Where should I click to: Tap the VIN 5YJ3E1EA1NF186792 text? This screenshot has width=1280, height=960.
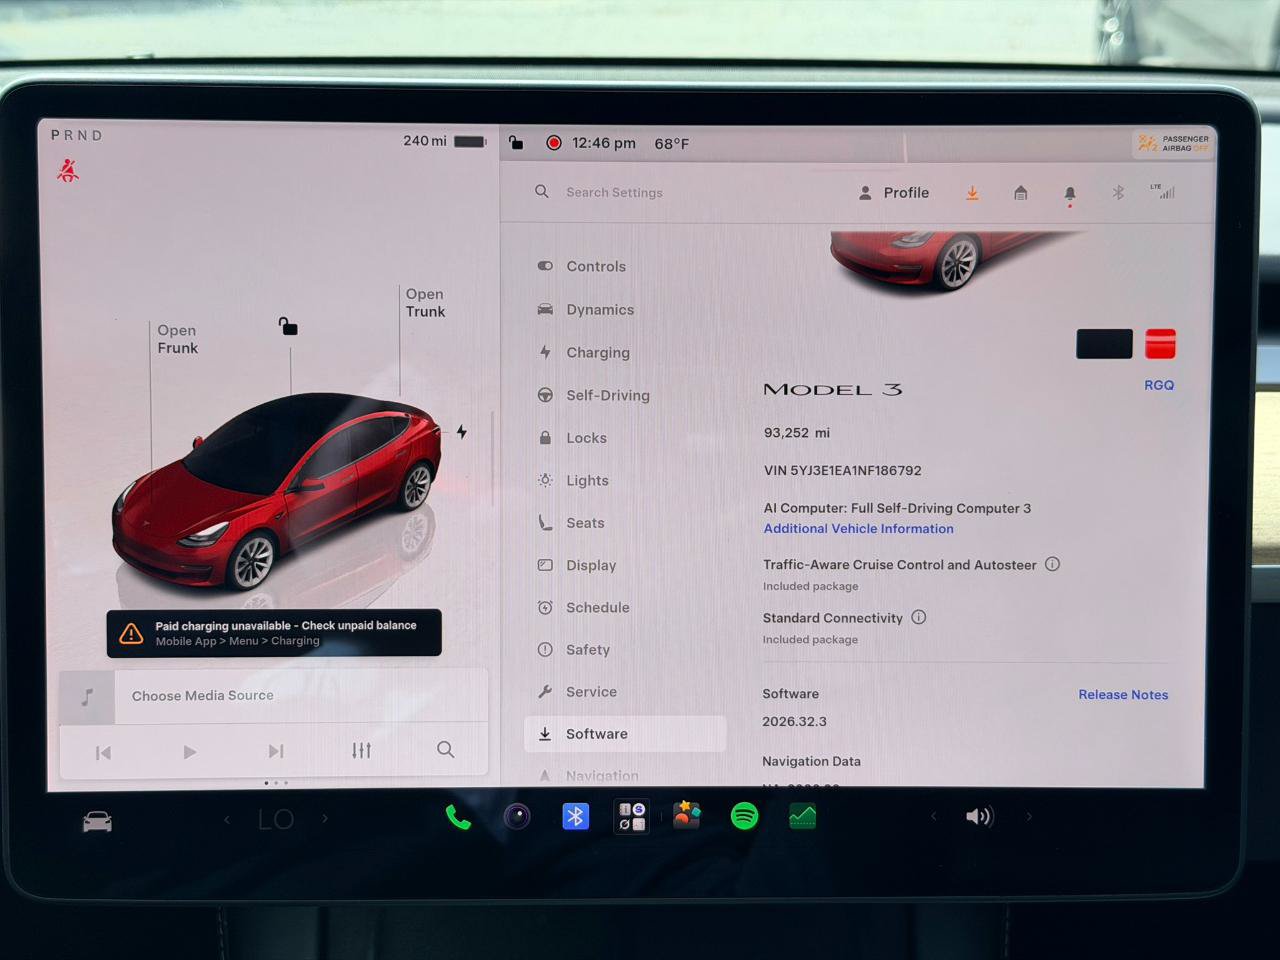pos(842,470)
